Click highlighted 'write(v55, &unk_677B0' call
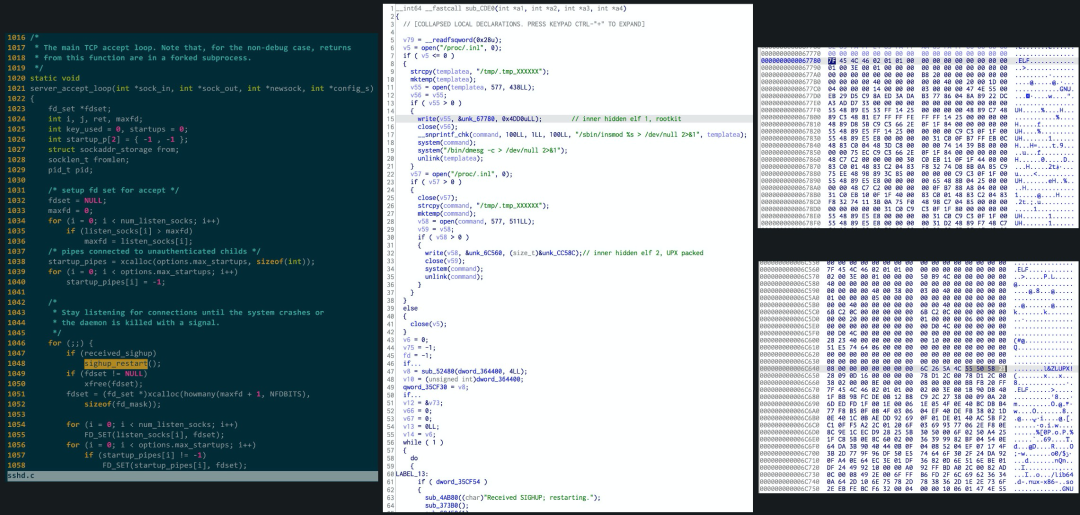1080x515 pixels. click(x=479, y=119)
